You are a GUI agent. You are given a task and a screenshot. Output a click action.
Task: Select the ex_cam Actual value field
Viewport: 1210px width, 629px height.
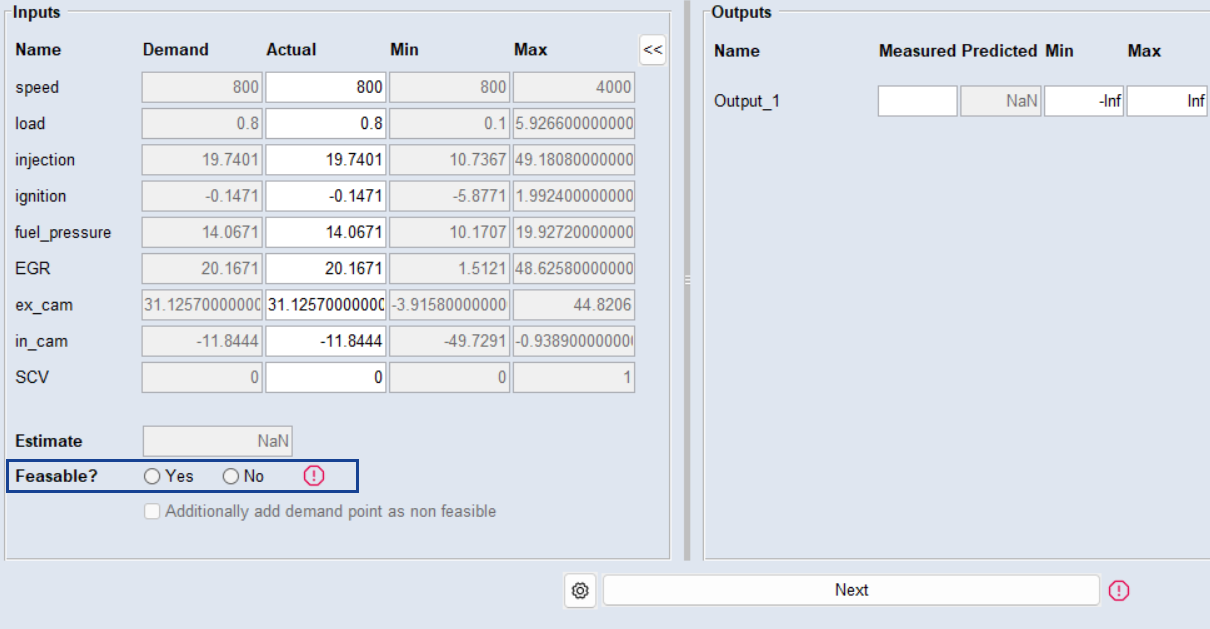326,304
